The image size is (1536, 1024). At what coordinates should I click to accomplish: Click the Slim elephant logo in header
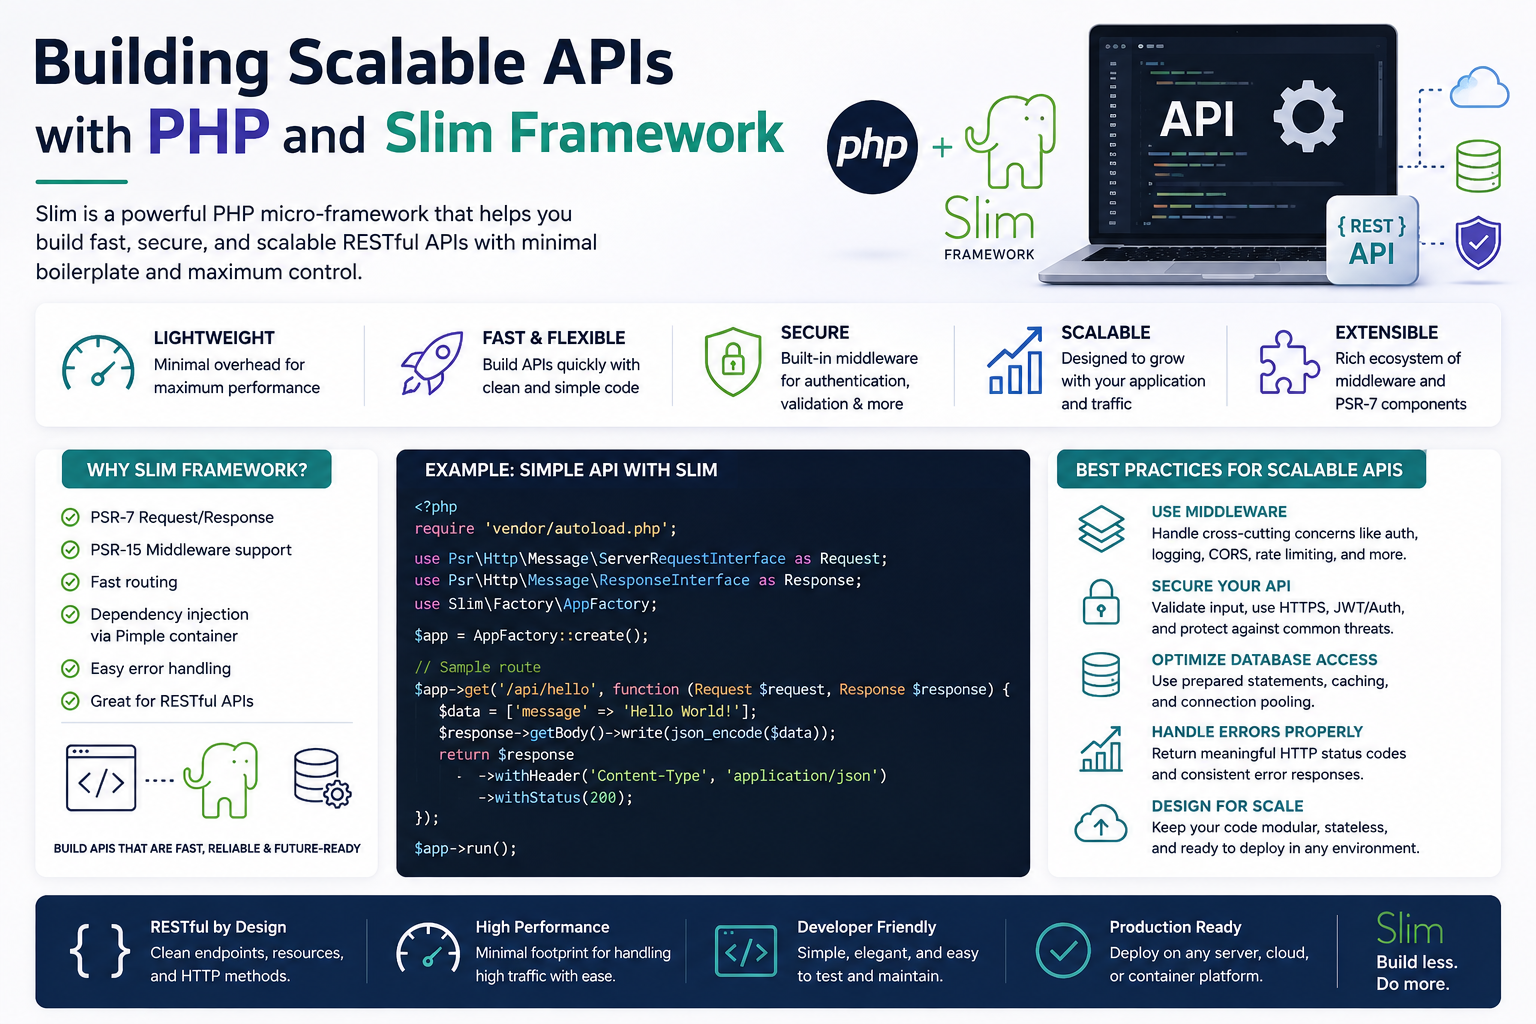click(x=1011, y=141)
